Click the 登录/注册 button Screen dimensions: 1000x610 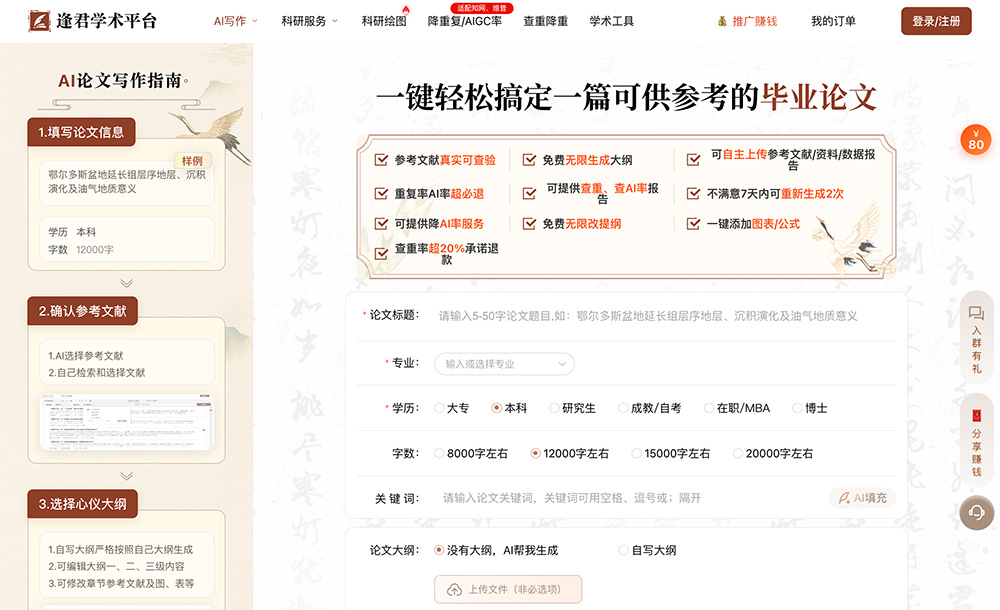(x=936, y=21)
